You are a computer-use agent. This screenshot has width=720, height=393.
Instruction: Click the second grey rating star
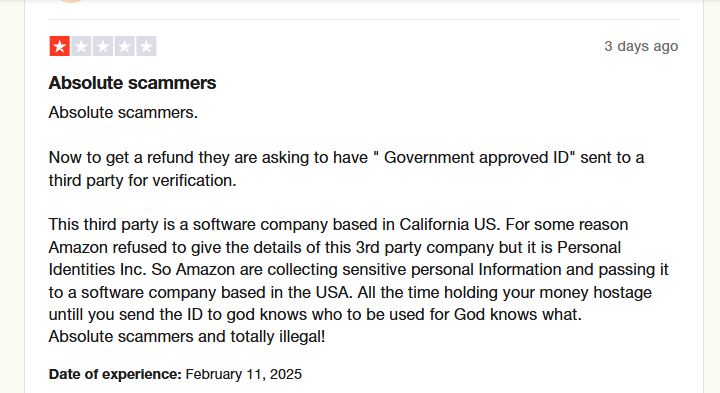coord(81,46)
